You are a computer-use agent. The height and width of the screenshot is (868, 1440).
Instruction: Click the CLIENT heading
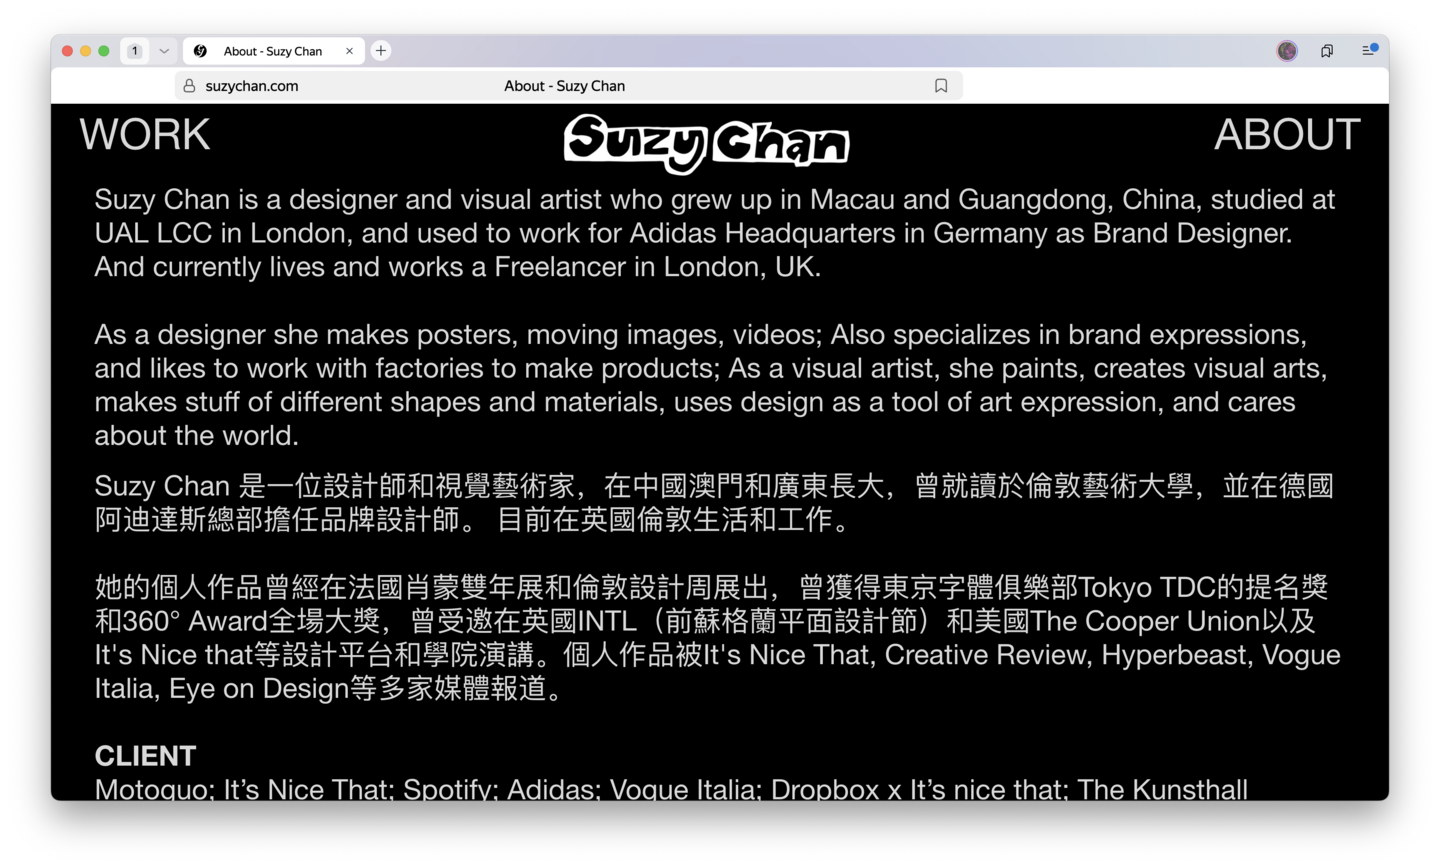[145, 756]
